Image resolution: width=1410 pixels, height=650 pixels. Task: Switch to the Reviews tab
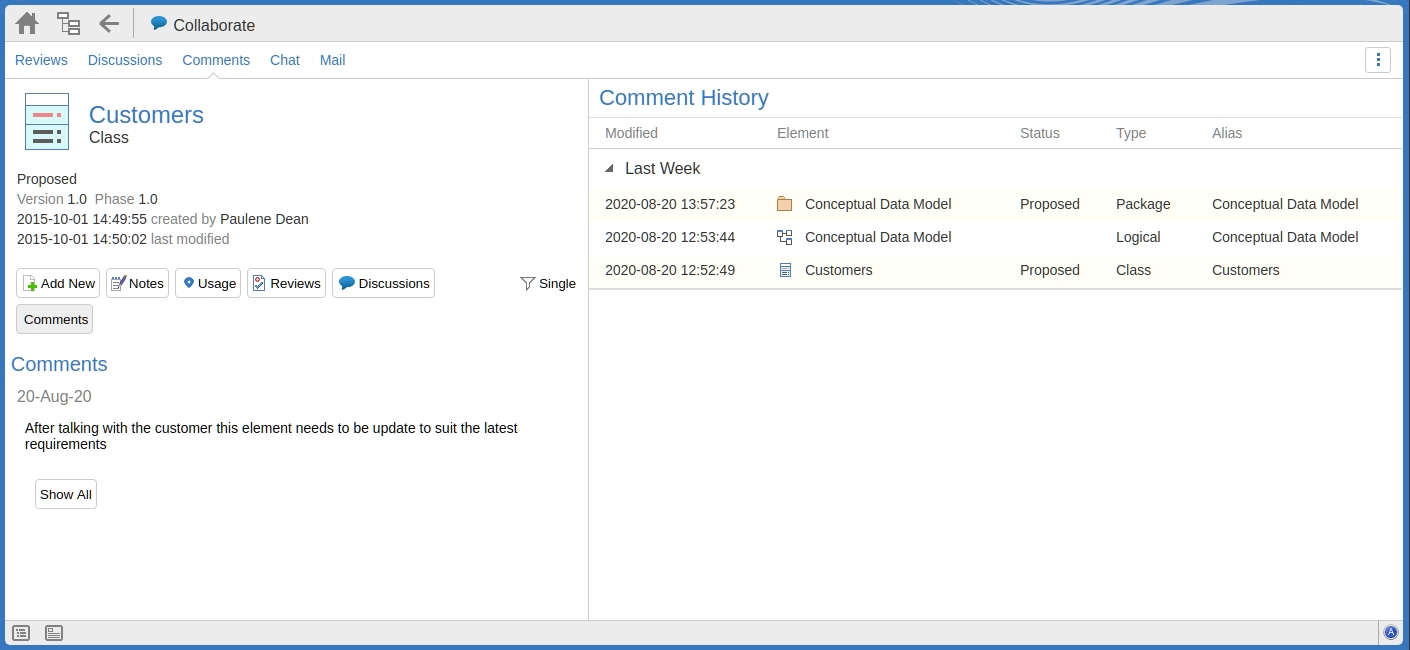(x=41, y=60)
